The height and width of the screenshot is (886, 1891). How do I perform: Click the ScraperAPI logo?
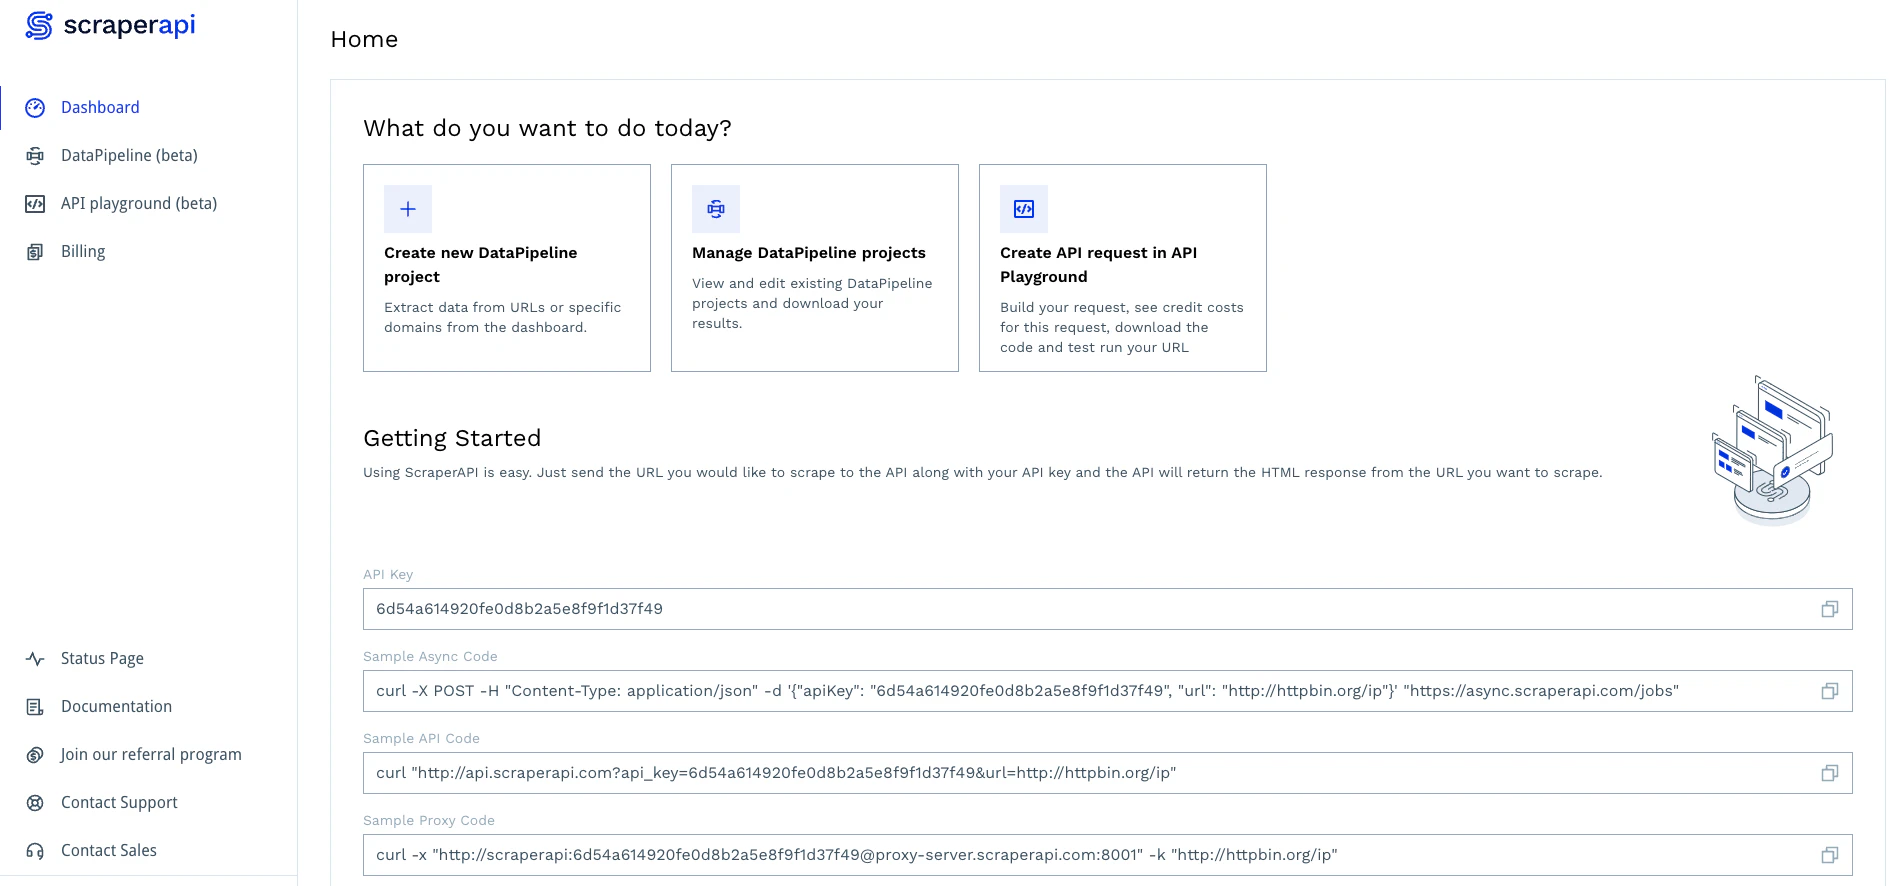pyautogui.click(x=111, y=25)
